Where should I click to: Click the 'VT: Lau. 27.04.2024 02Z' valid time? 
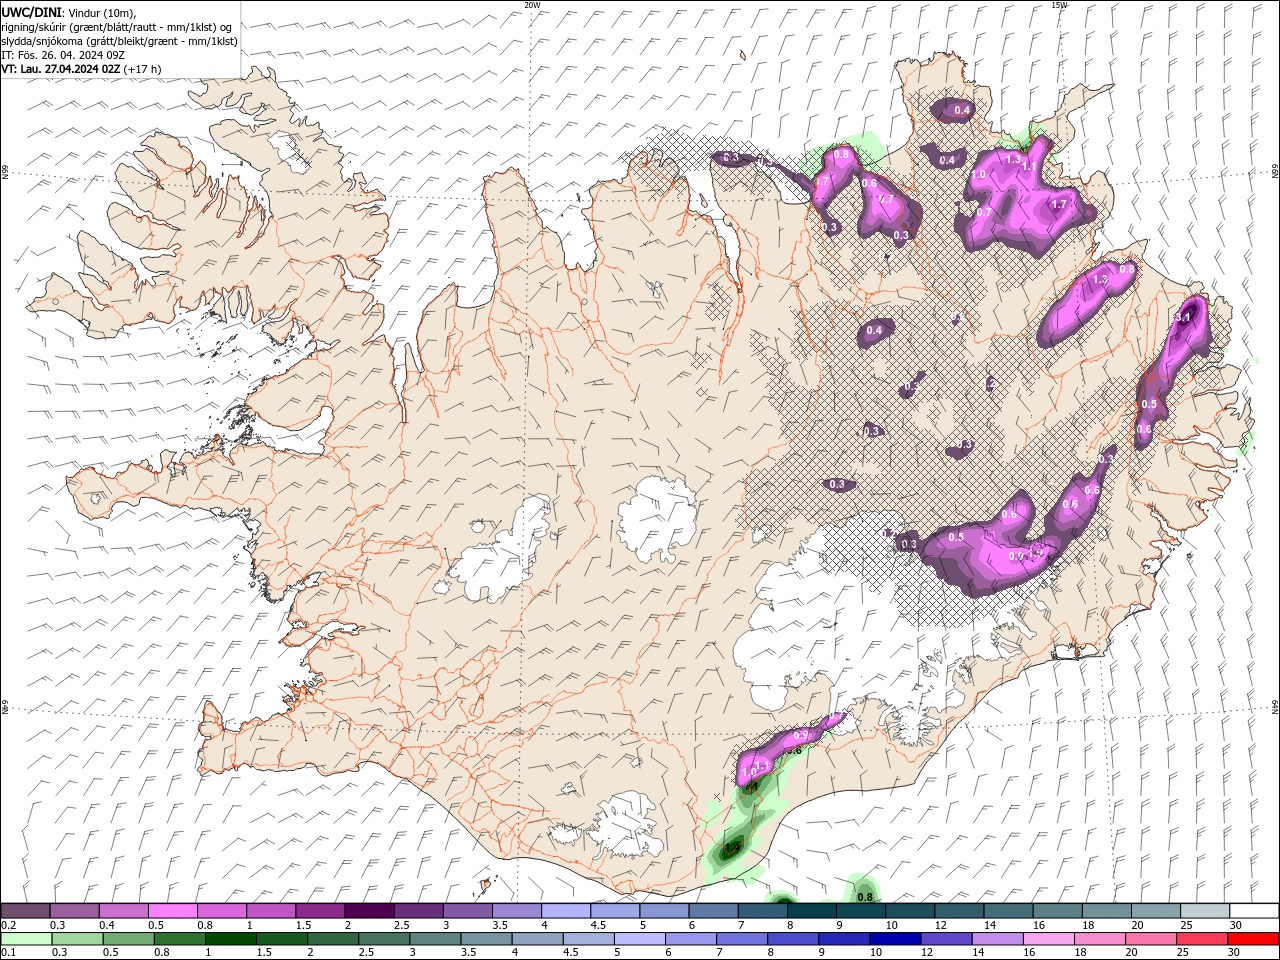pyautogui.click(x=60, y=69)
